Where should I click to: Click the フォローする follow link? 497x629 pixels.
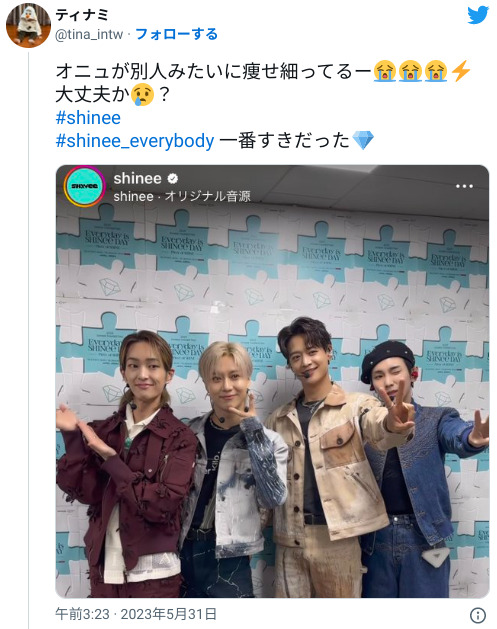pos(176,34)
